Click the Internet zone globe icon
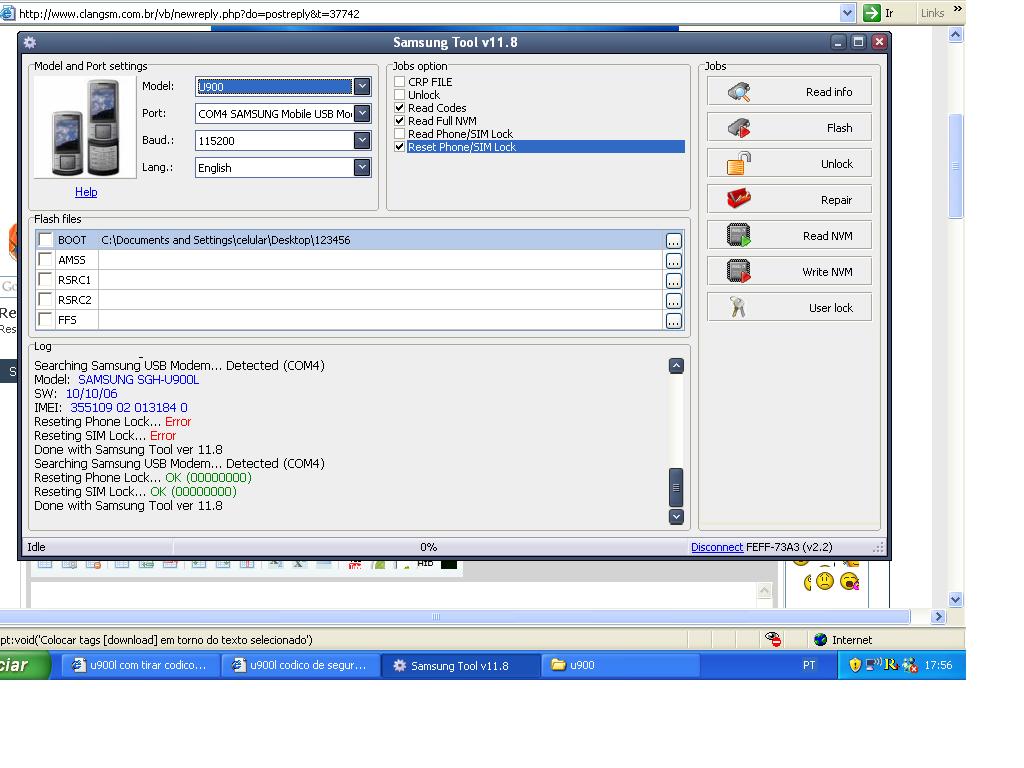This screenshot has height=768, width=1024. click(x=820, y=639)
